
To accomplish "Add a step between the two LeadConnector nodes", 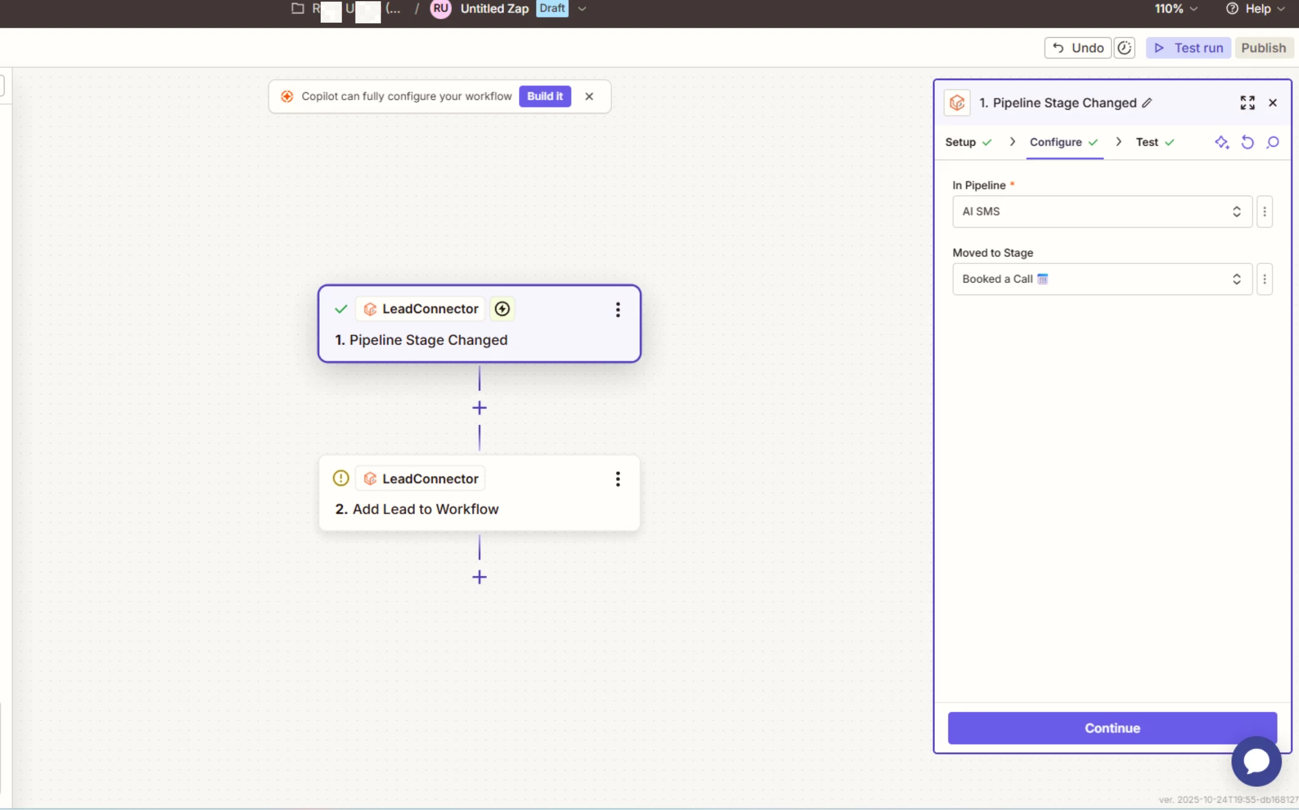I will coord(479,408).
